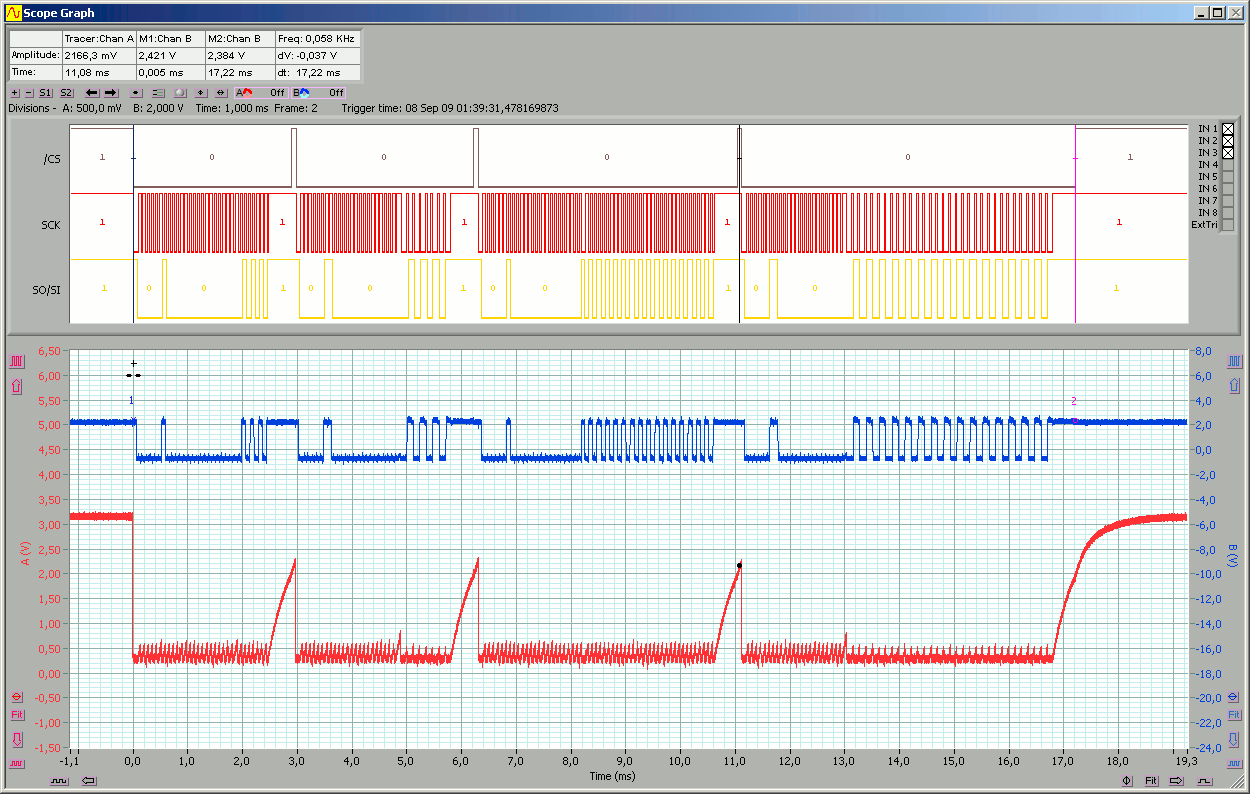Enable the IN 7 logic input
1250x794 pixels.
click(1228, 201)
